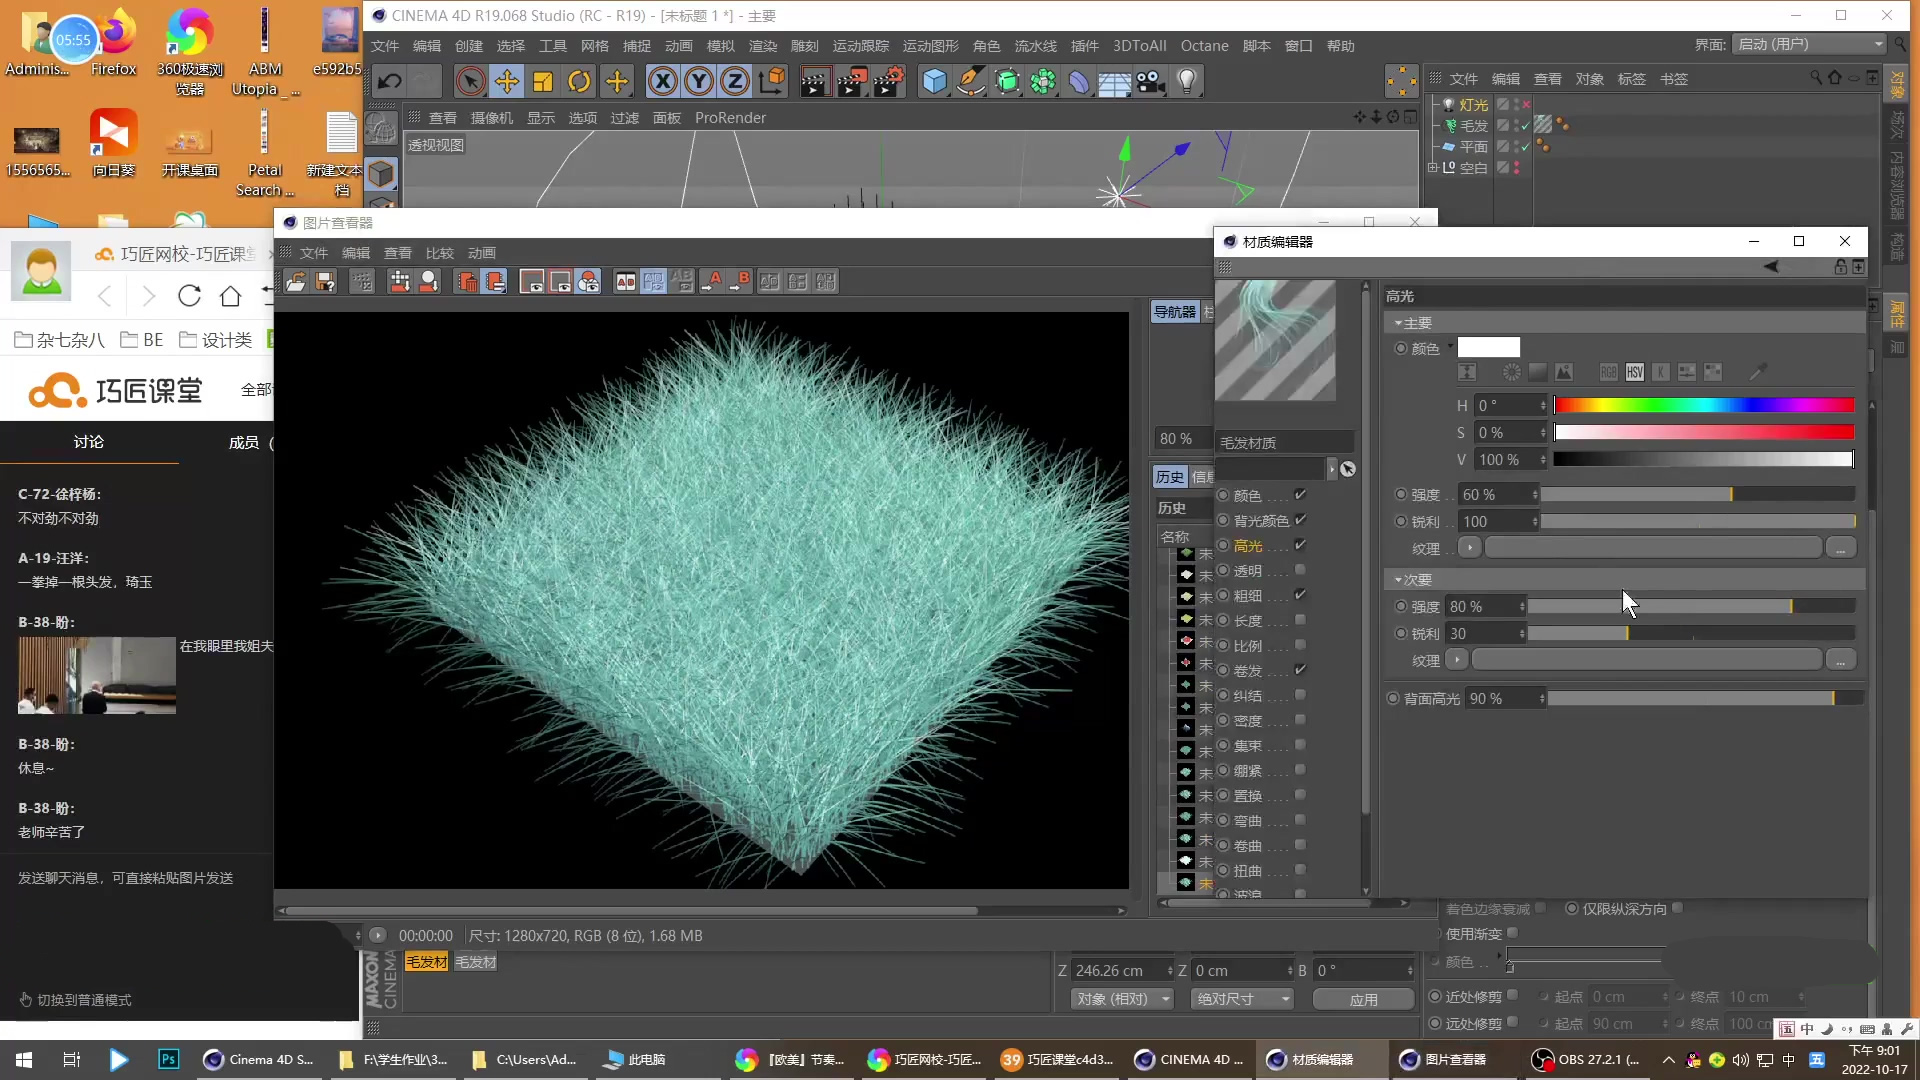This screenshot has width=1920, height=1080.
Task: Open the 比较 menu in Picture Viewer
Action: click(x=440, y=253)
